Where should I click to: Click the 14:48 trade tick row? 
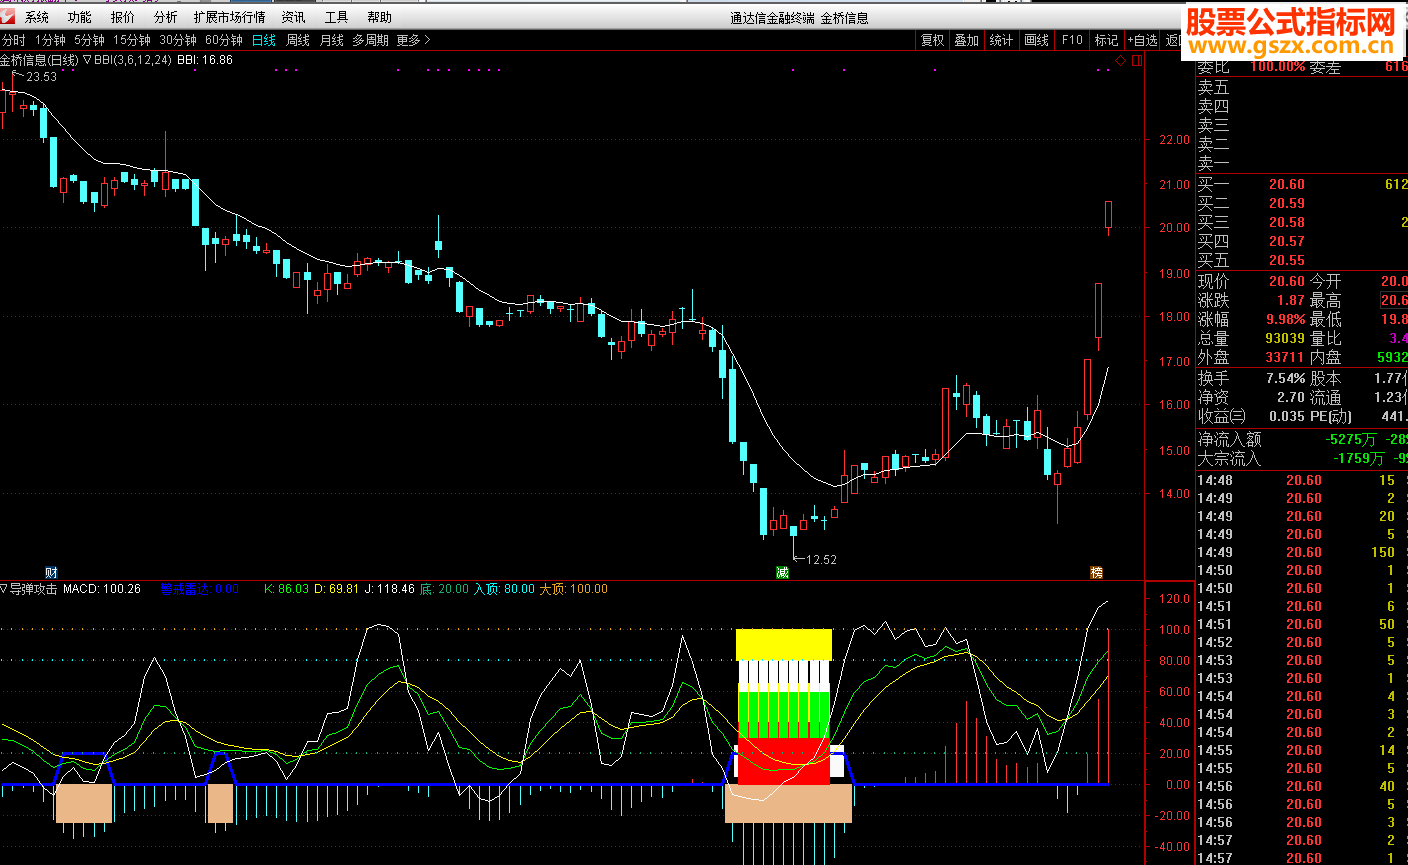[1302, 480]
